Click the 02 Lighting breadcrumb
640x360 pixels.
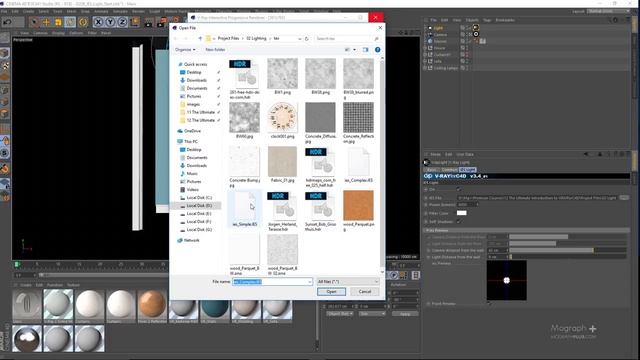tap(256, 38)
